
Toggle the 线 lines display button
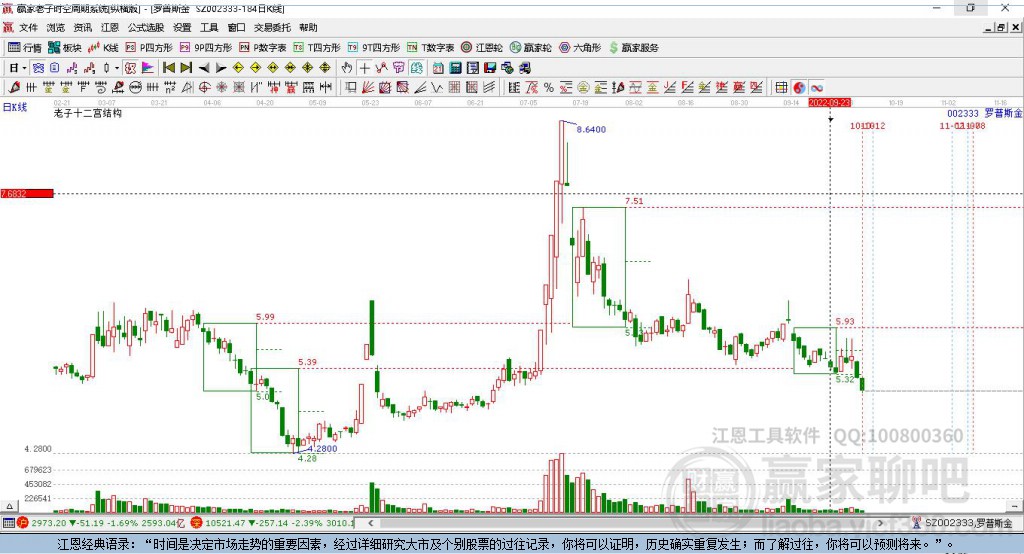point(416,68)
